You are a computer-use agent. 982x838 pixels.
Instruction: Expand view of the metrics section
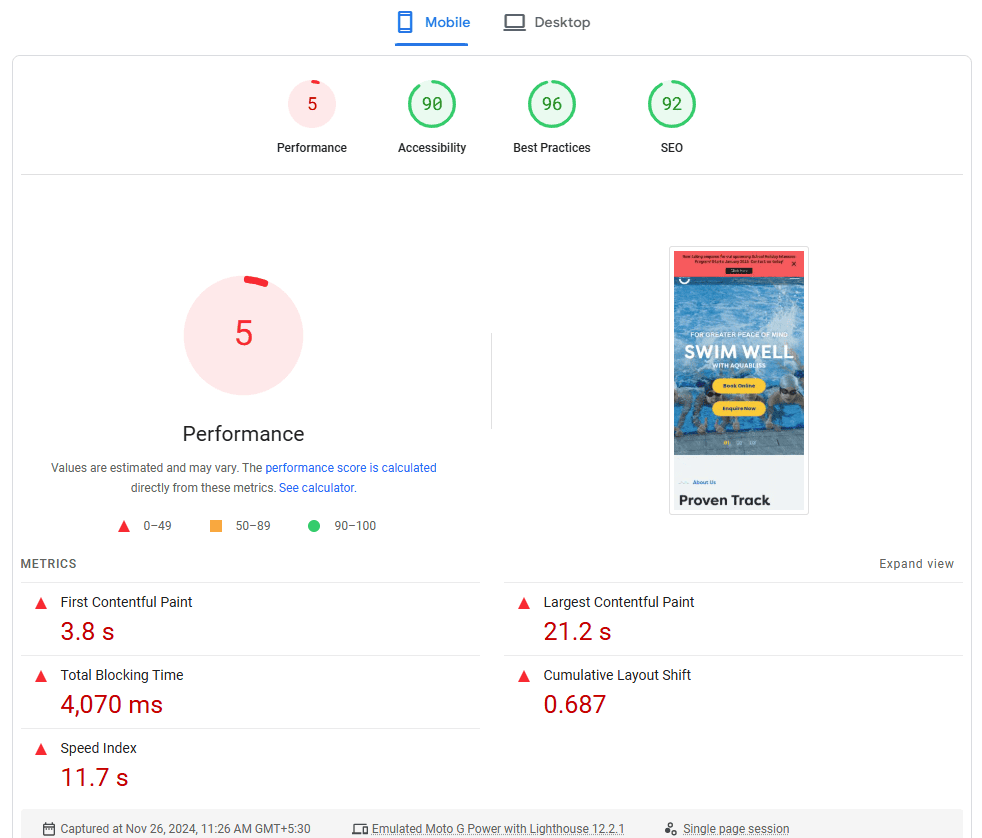click(x=916, y=564)
